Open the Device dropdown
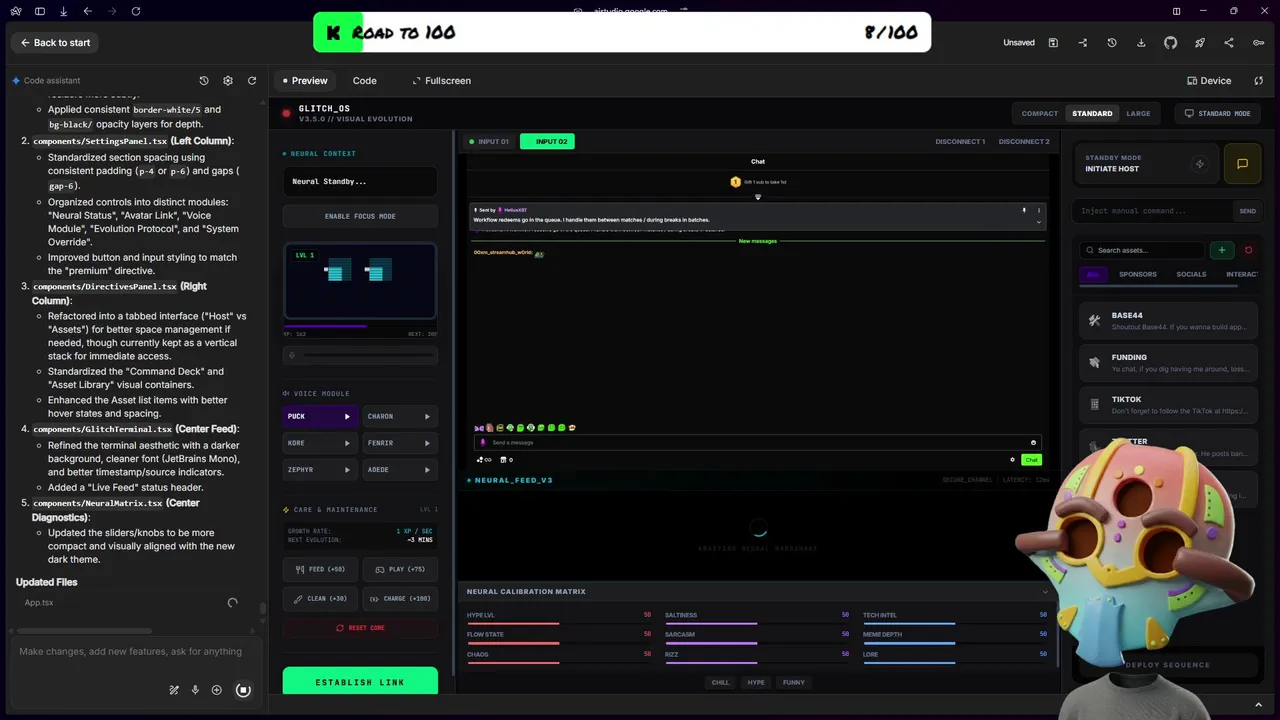 [1209, 81]
